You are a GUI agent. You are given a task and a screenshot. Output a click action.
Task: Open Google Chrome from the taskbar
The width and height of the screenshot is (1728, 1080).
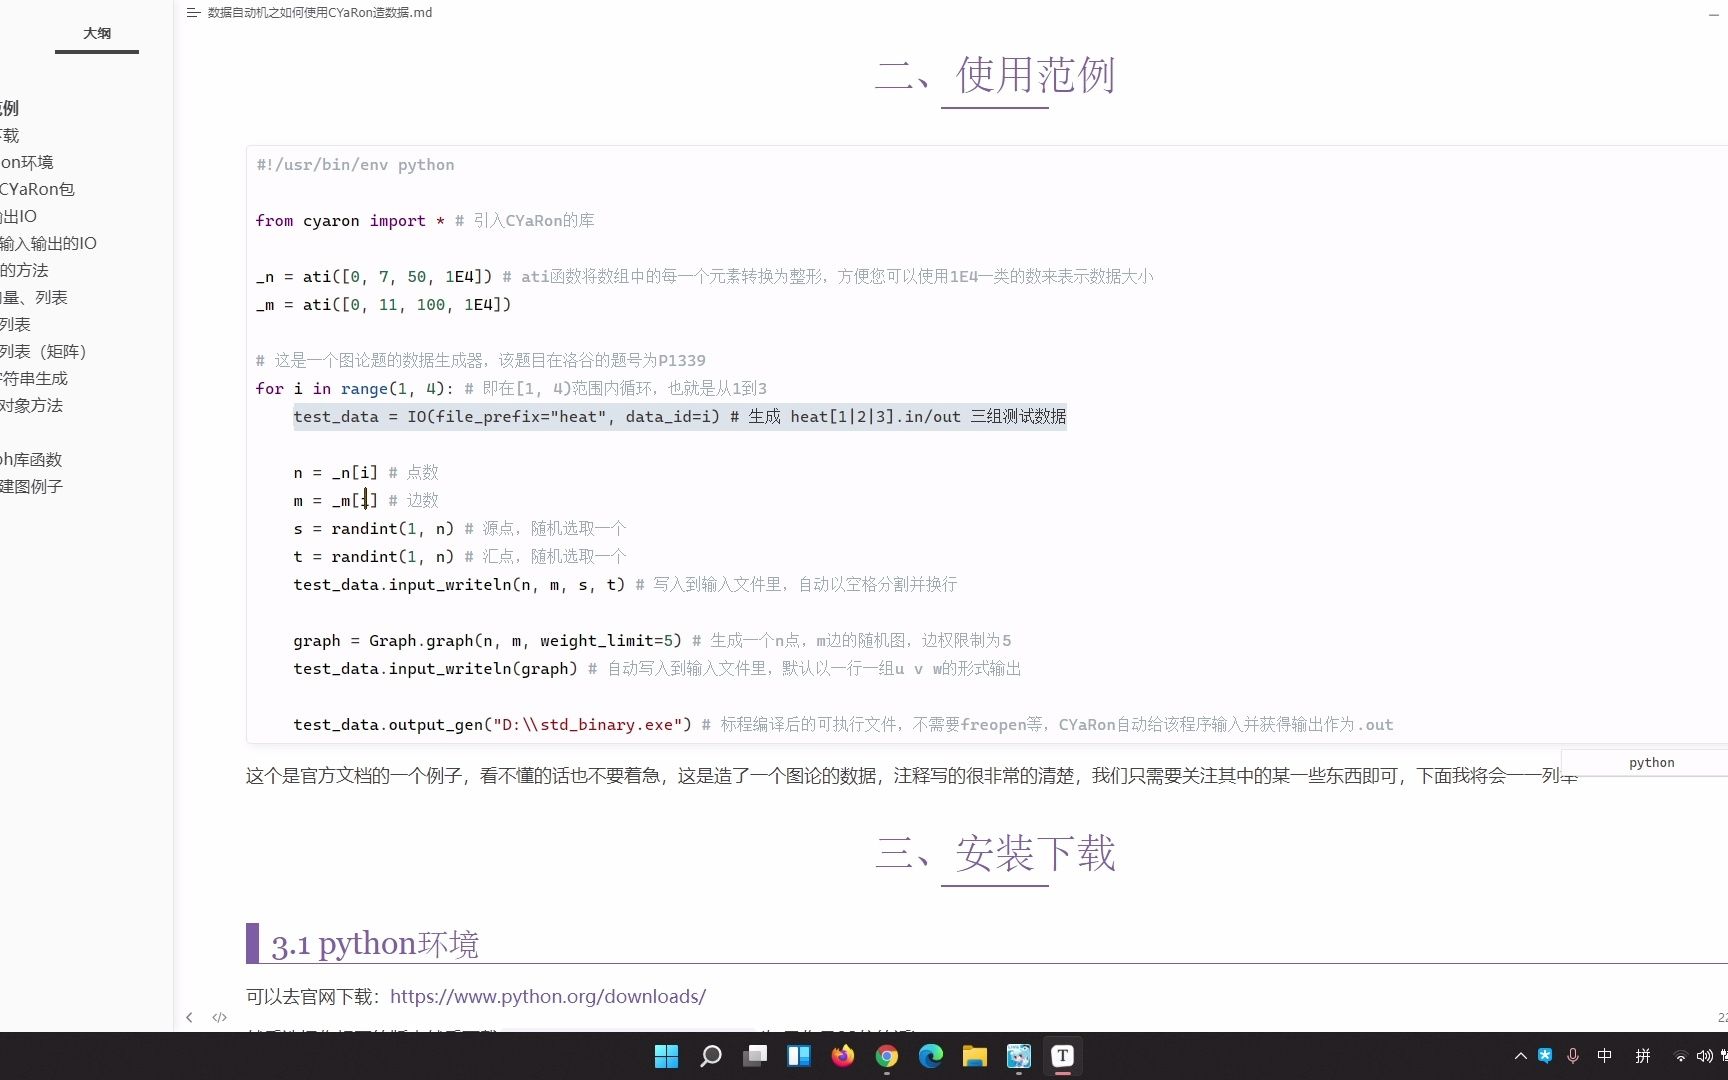[x=887, y=1056]
